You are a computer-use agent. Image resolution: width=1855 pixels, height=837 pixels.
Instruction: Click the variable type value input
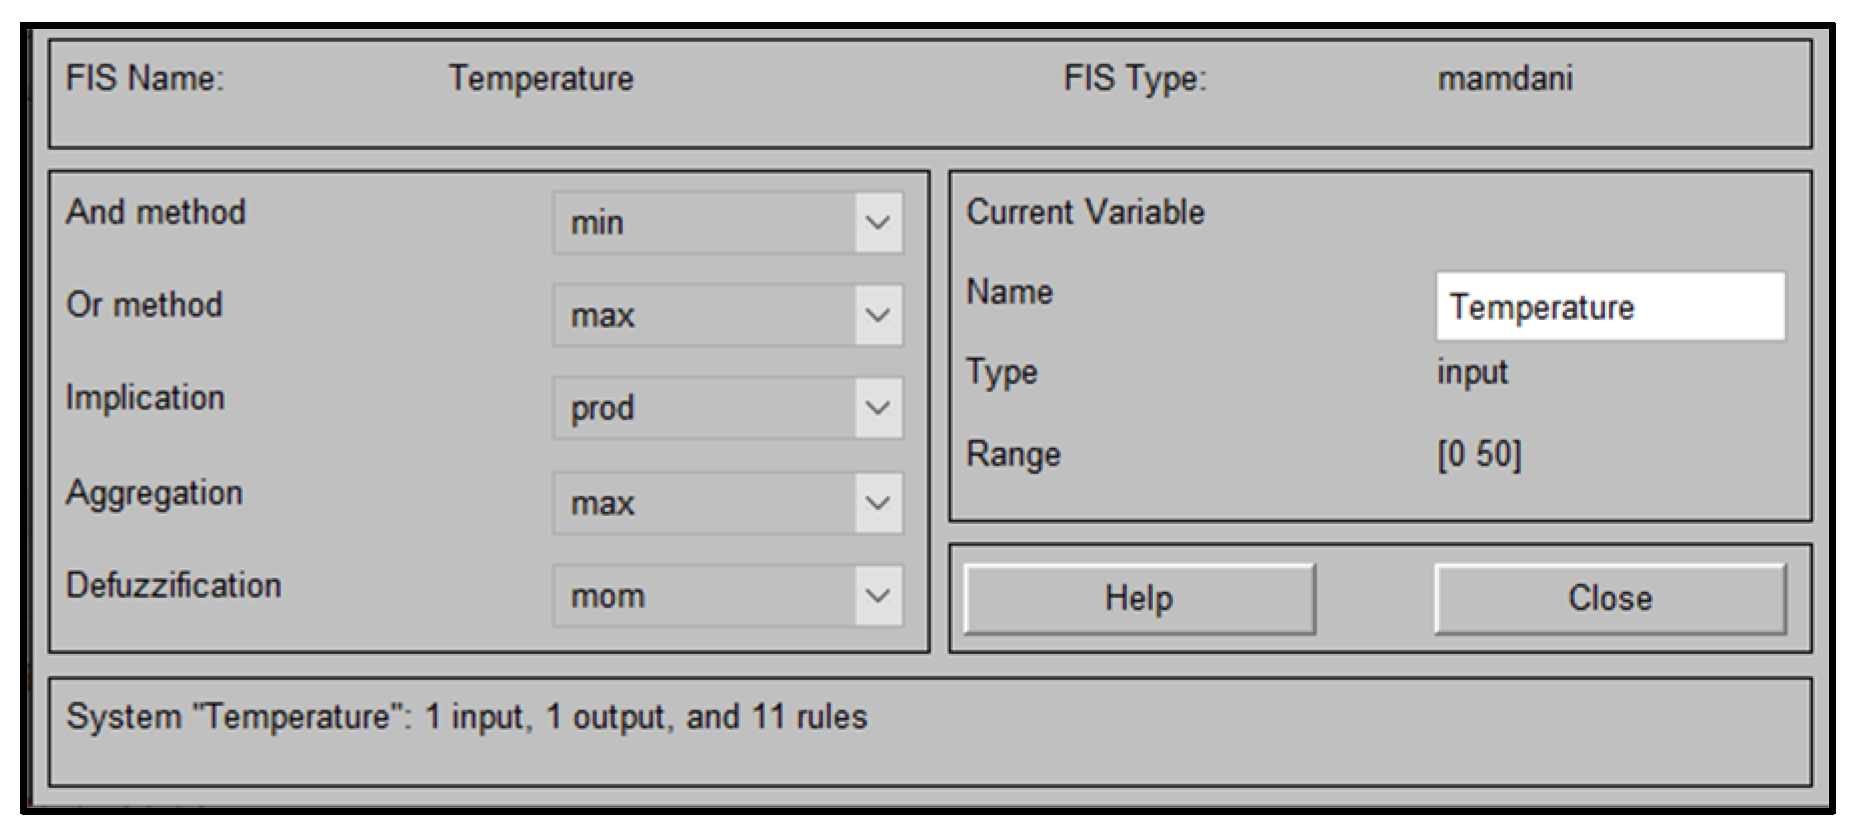pos(1472,372)
